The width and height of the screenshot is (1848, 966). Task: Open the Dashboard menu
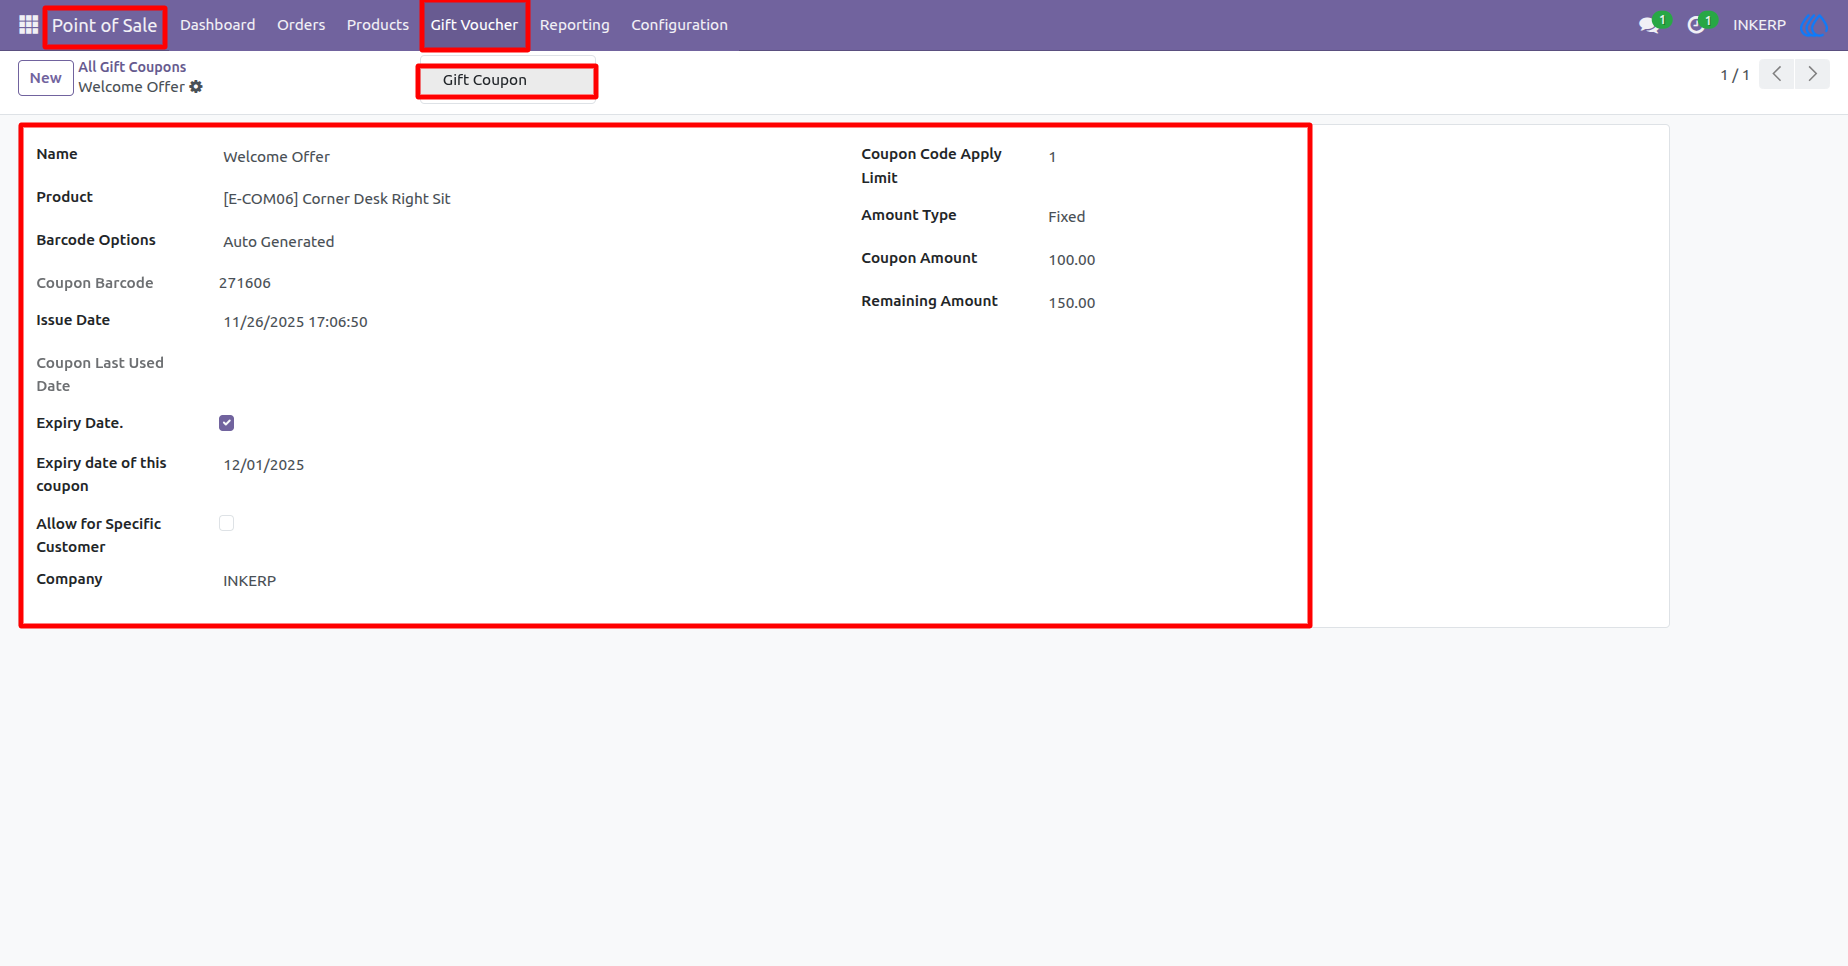click(x=217, y=25)
